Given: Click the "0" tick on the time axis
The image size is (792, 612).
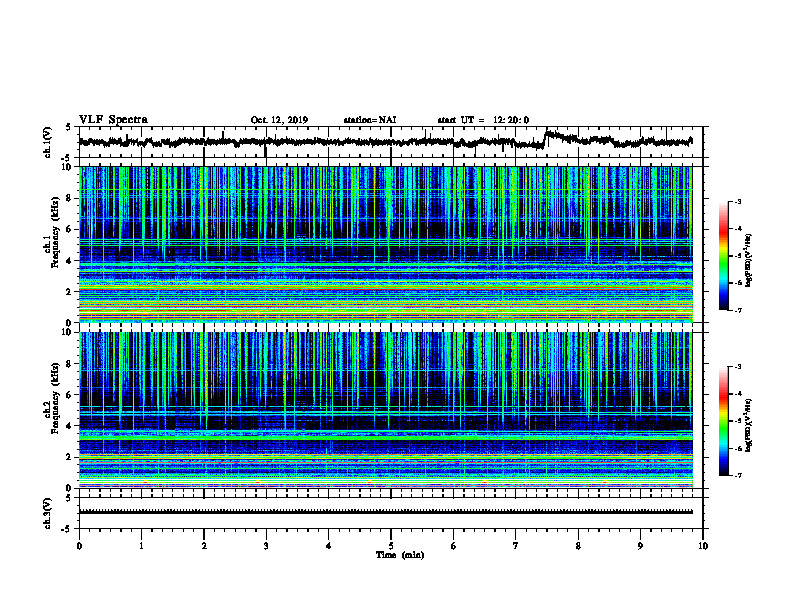Looking at the screenshot, I should point(79,546).
